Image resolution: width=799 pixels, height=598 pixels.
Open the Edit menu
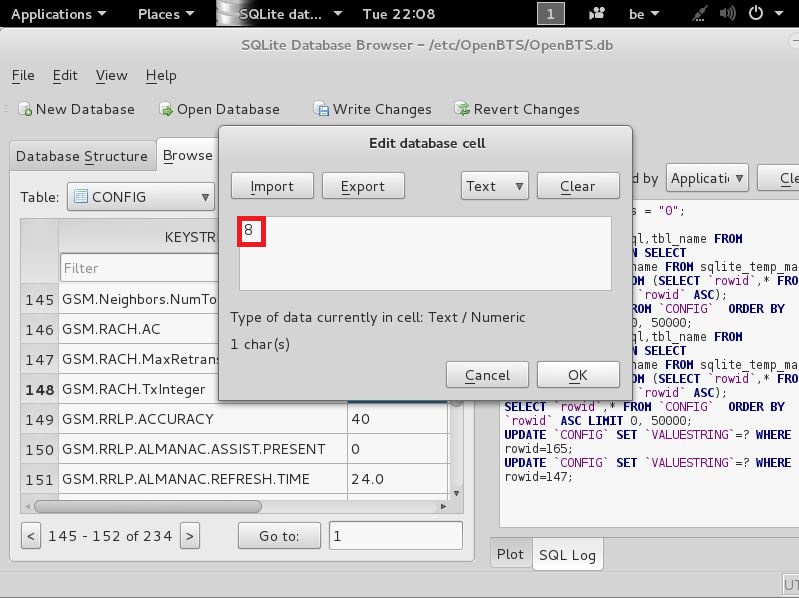65,75
